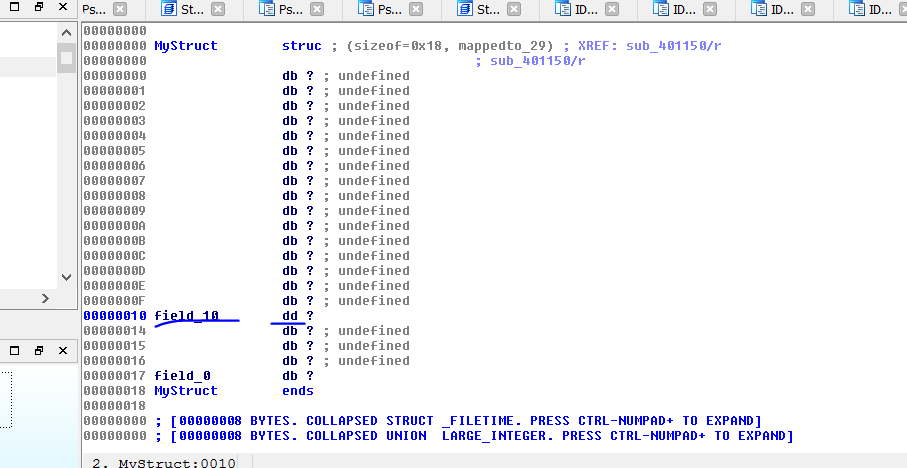The height and width of the screenshot is (468, 907).
Task: Select the field_10 member name
Action: [186, 316]
